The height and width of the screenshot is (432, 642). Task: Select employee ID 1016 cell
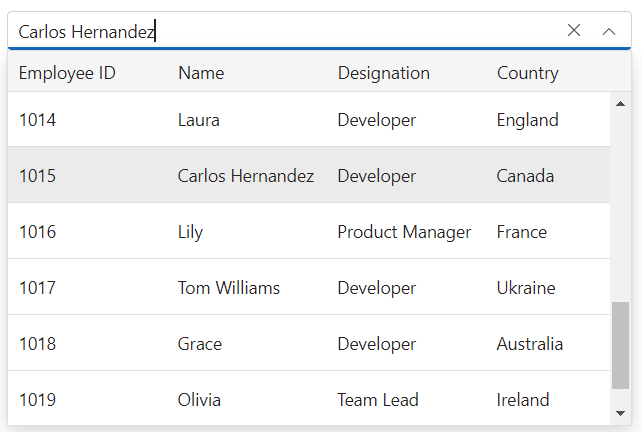[x=37, y=232]
